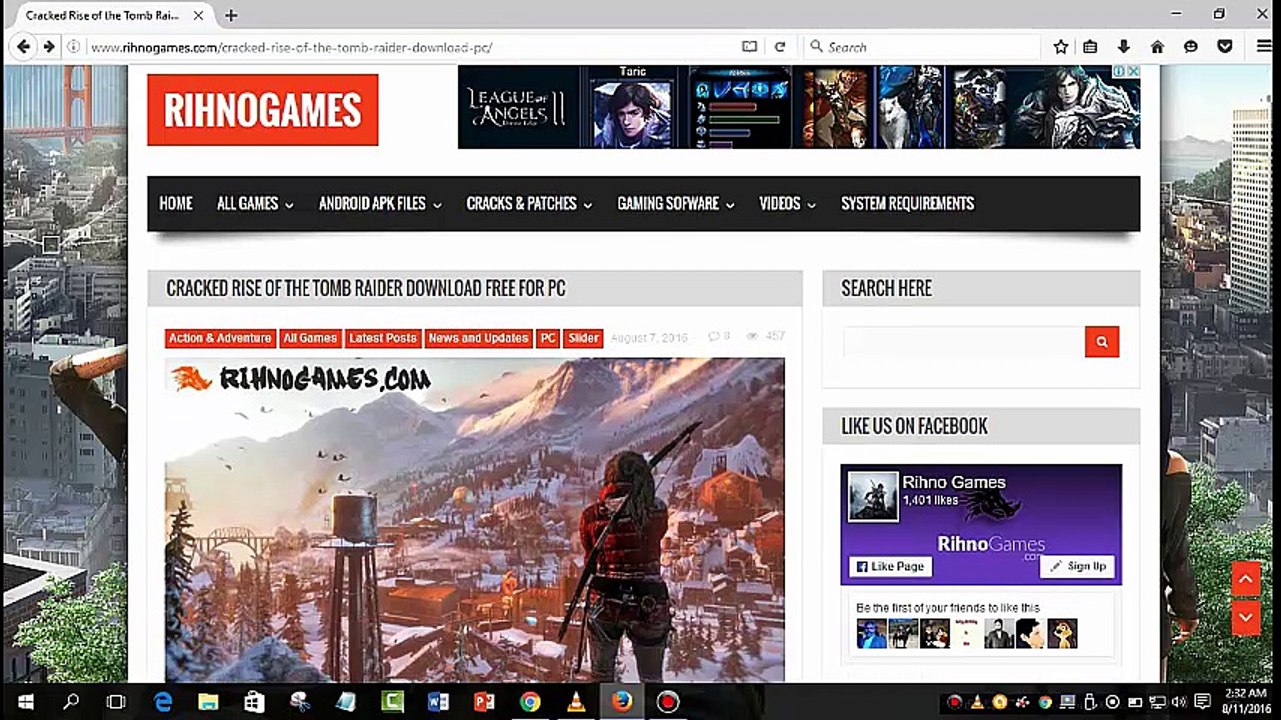The height and width of the screenshot is (720, 1281).
Task: Open the PC category tag
Action: coord(548,338)
